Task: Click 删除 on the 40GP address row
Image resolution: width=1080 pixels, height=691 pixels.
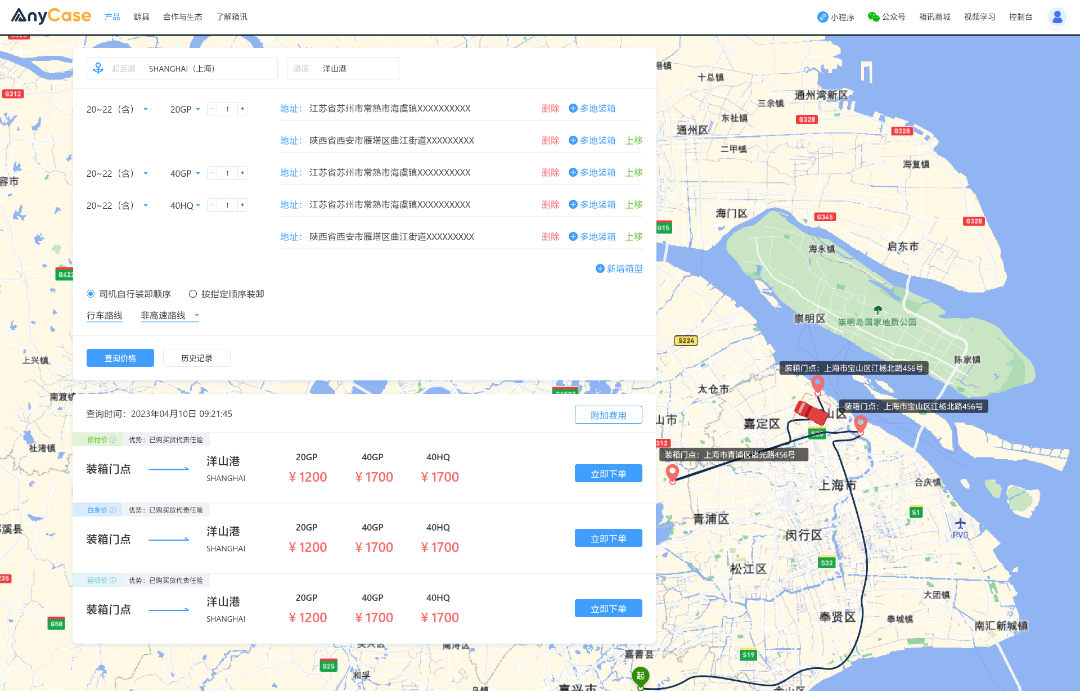Action: (550, 173)
